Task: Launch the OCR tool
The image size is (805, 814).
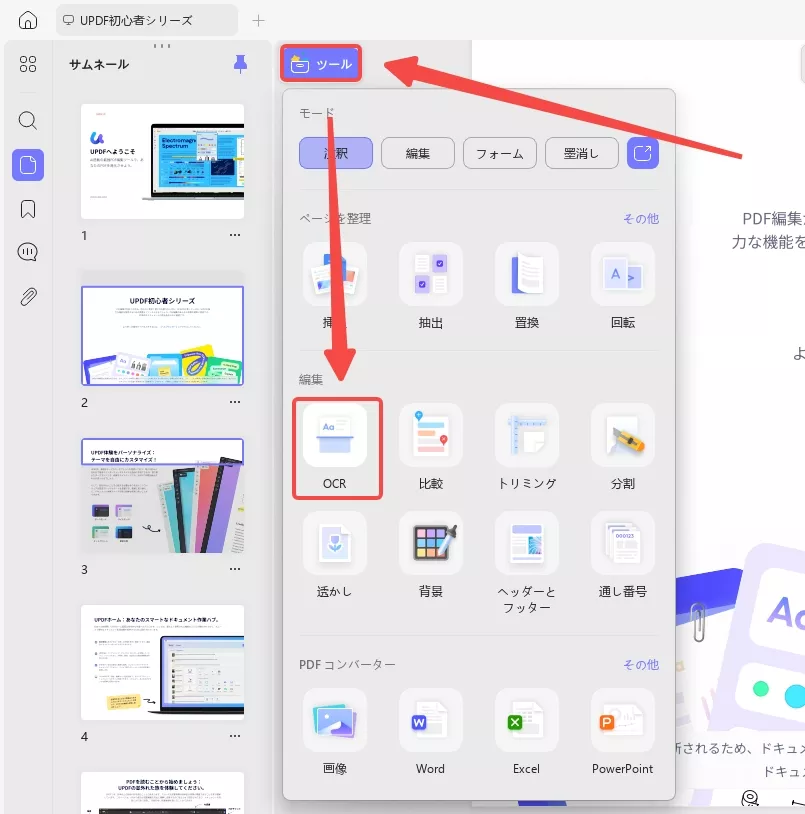Action: click(x=335, y=447)
